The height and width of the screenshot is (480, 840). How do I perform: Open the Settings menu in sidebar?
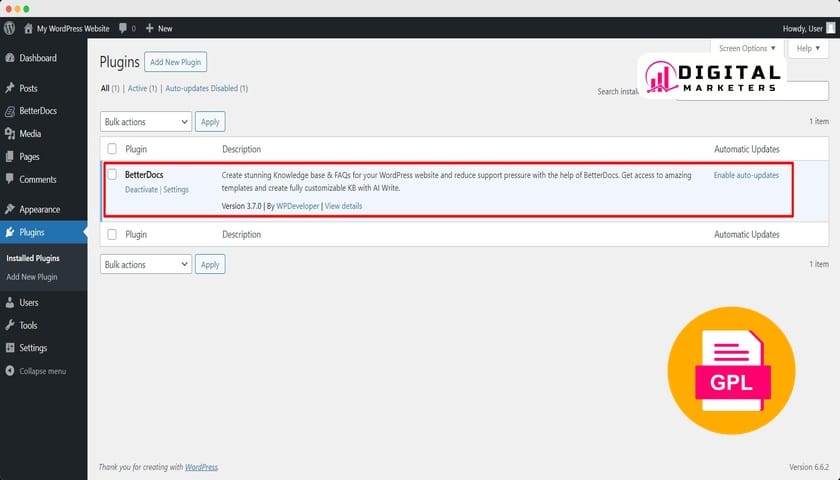[x=33, y=348]
